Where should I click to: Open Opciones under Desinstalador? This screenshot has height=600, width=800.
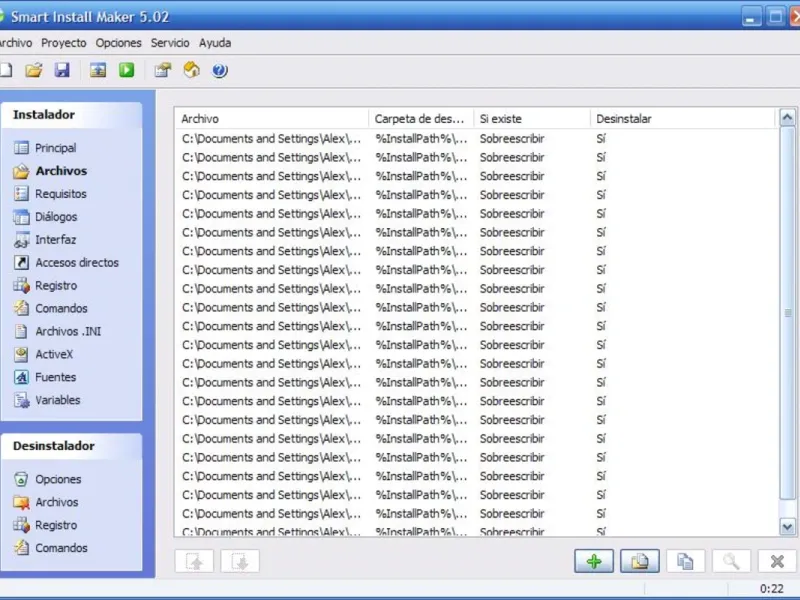pos(47,479)
